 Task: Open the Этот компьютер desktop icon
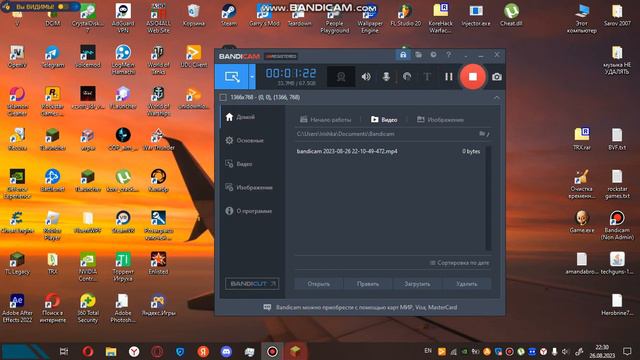pos(582,19)
